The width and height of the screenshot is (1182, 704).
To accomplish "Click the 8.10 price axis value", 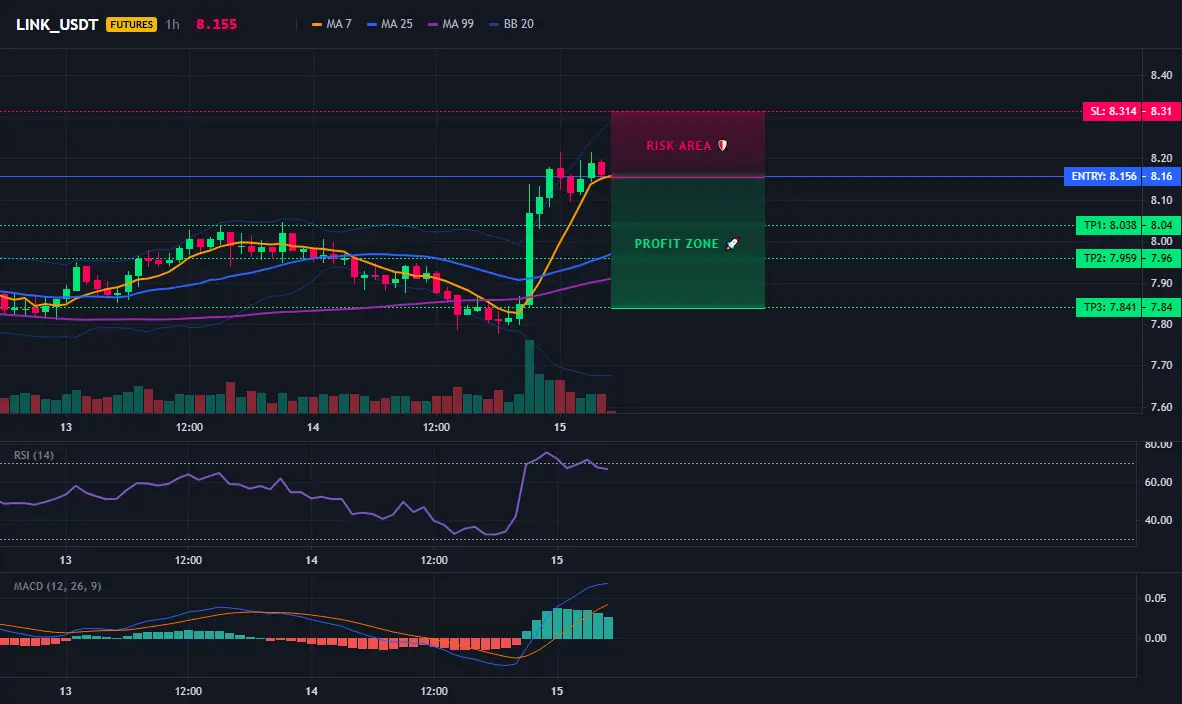I will (x=1161, y=200).
